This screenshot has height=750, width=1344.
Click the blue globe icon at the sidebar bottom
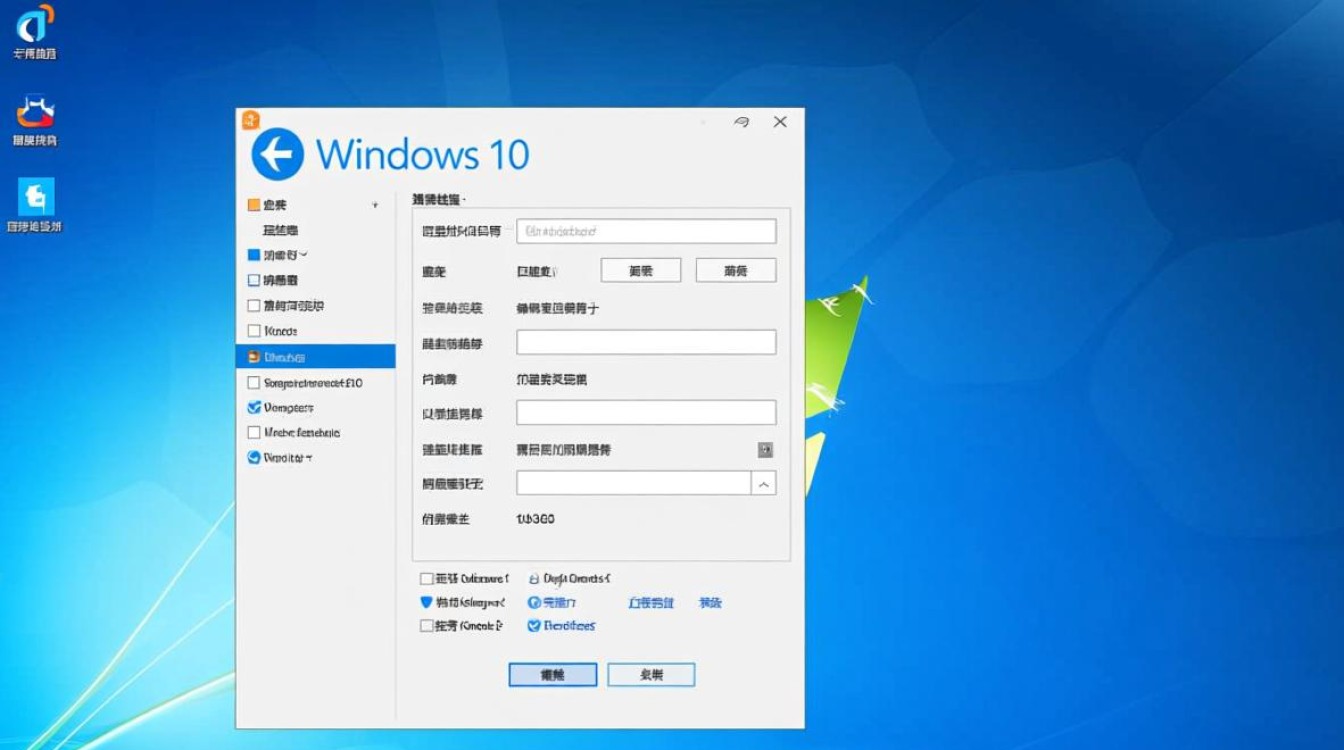click(x=253, y=457)
